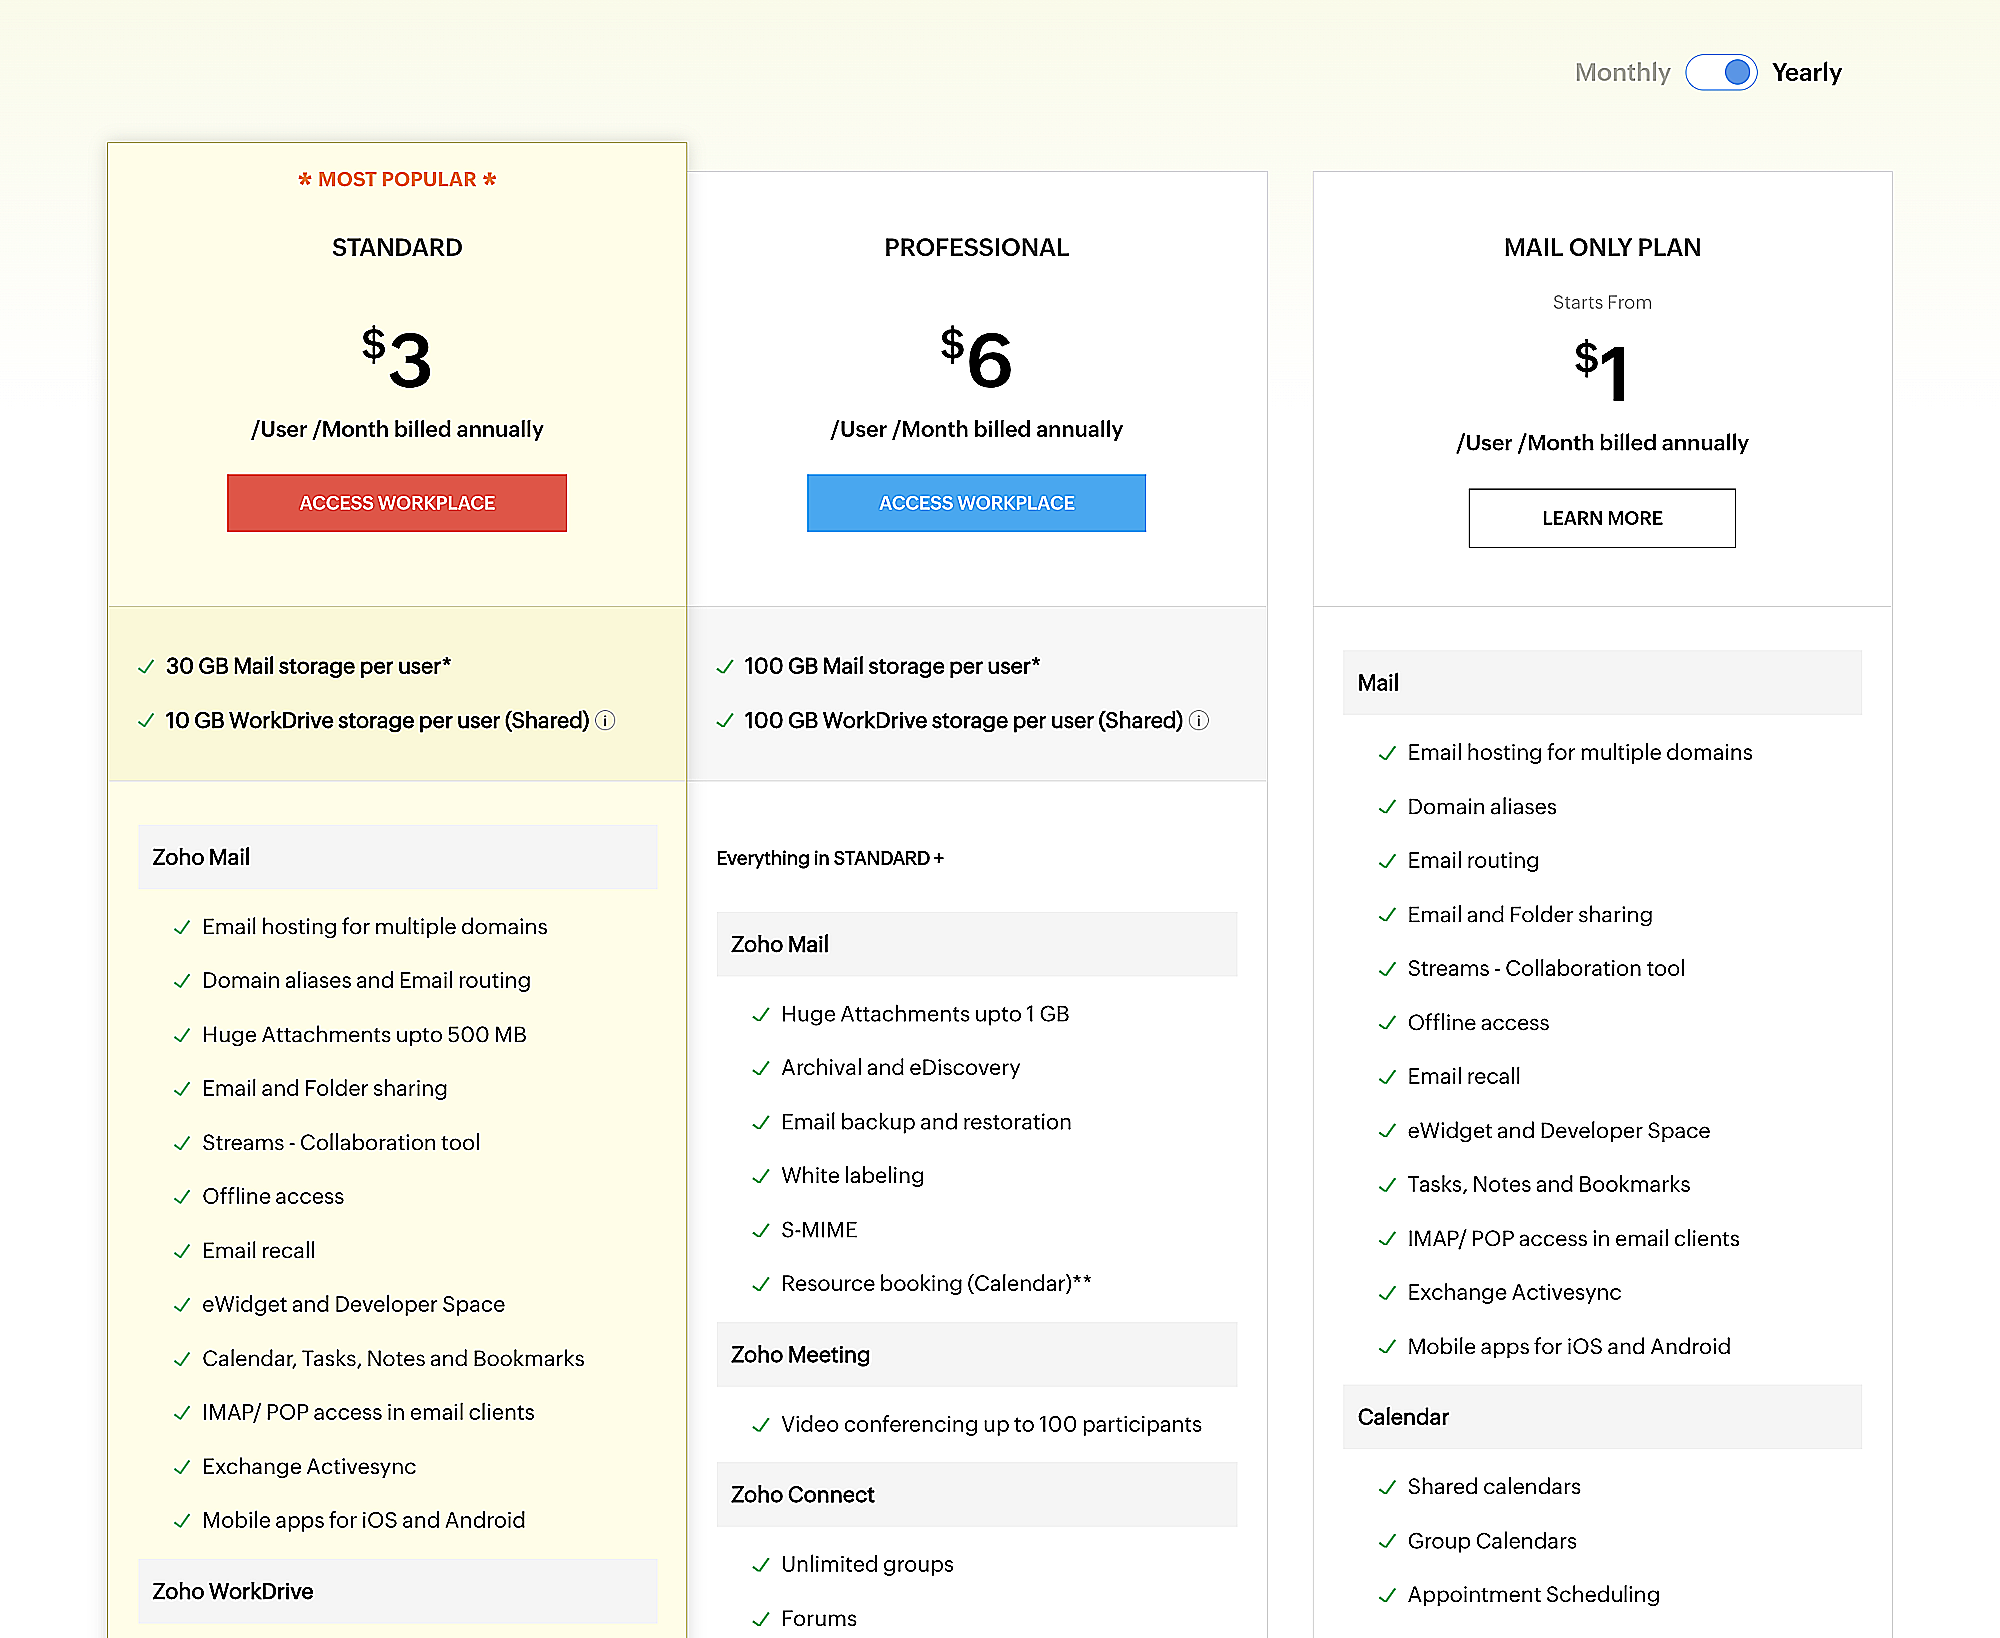Click 'S-MIME' feature
Image resolution: width=2000 pixels, height=1638 pixels.
coord(819,1230)
